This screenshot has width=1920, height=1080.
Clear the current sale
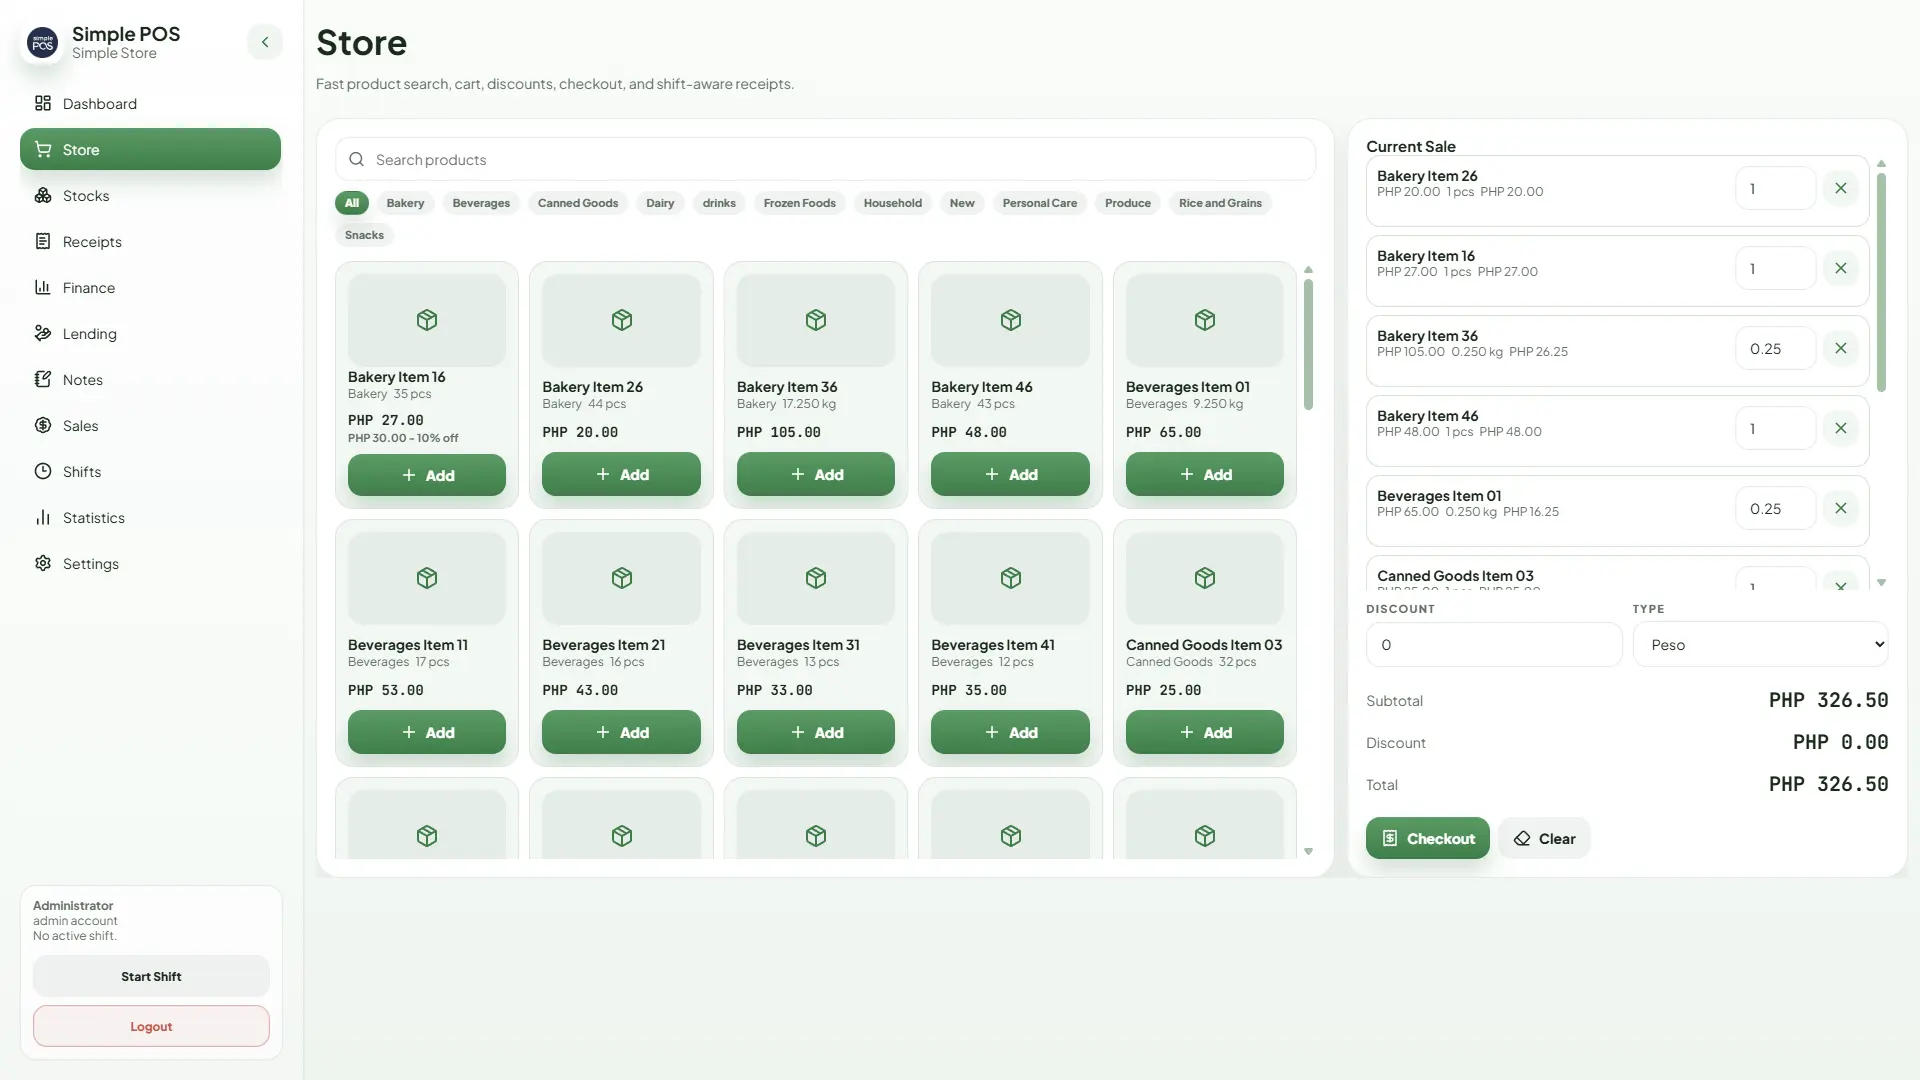[x=1544, y=838]
